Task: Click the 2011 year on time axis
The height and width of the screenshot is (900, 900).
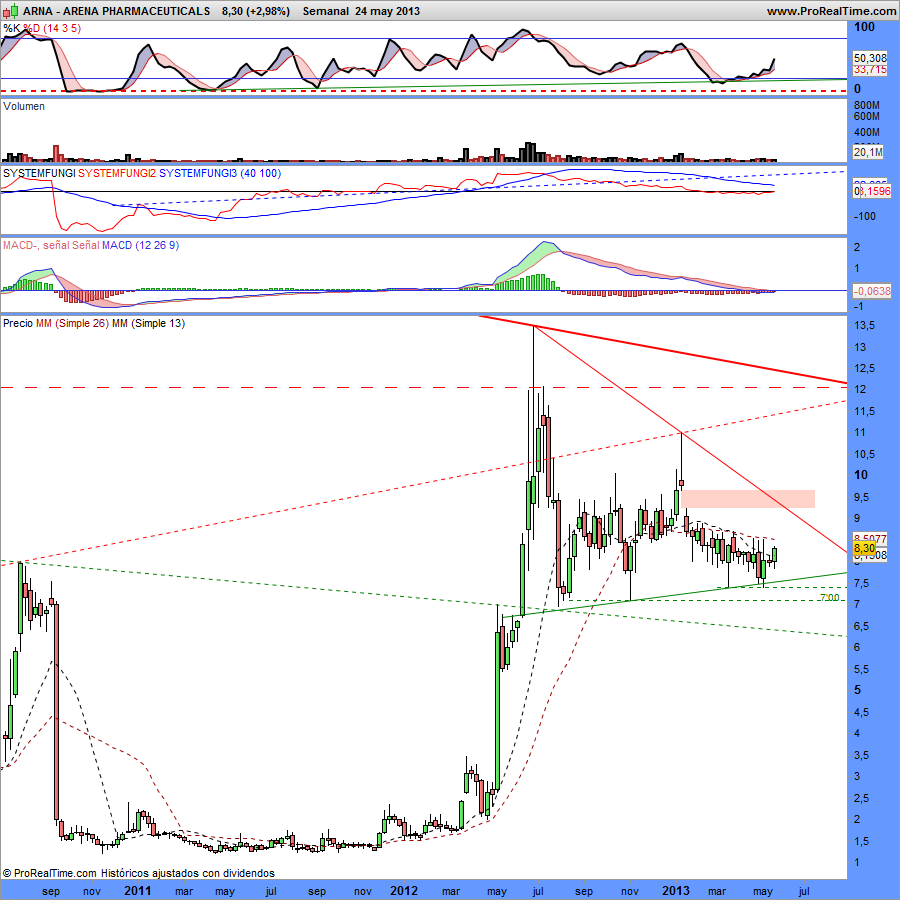Action: 138,890
